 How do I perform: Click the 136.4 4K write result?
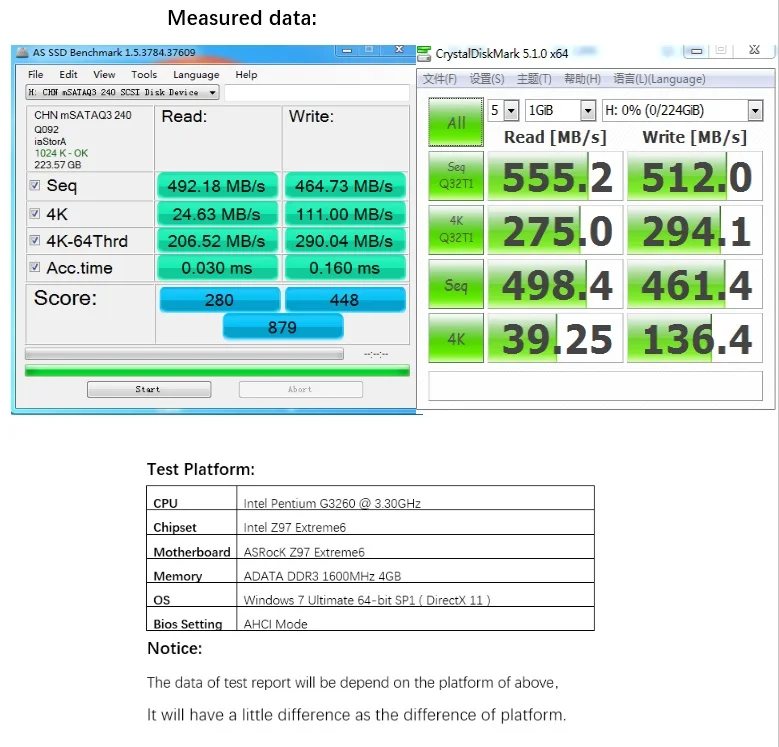pos(695,338)
